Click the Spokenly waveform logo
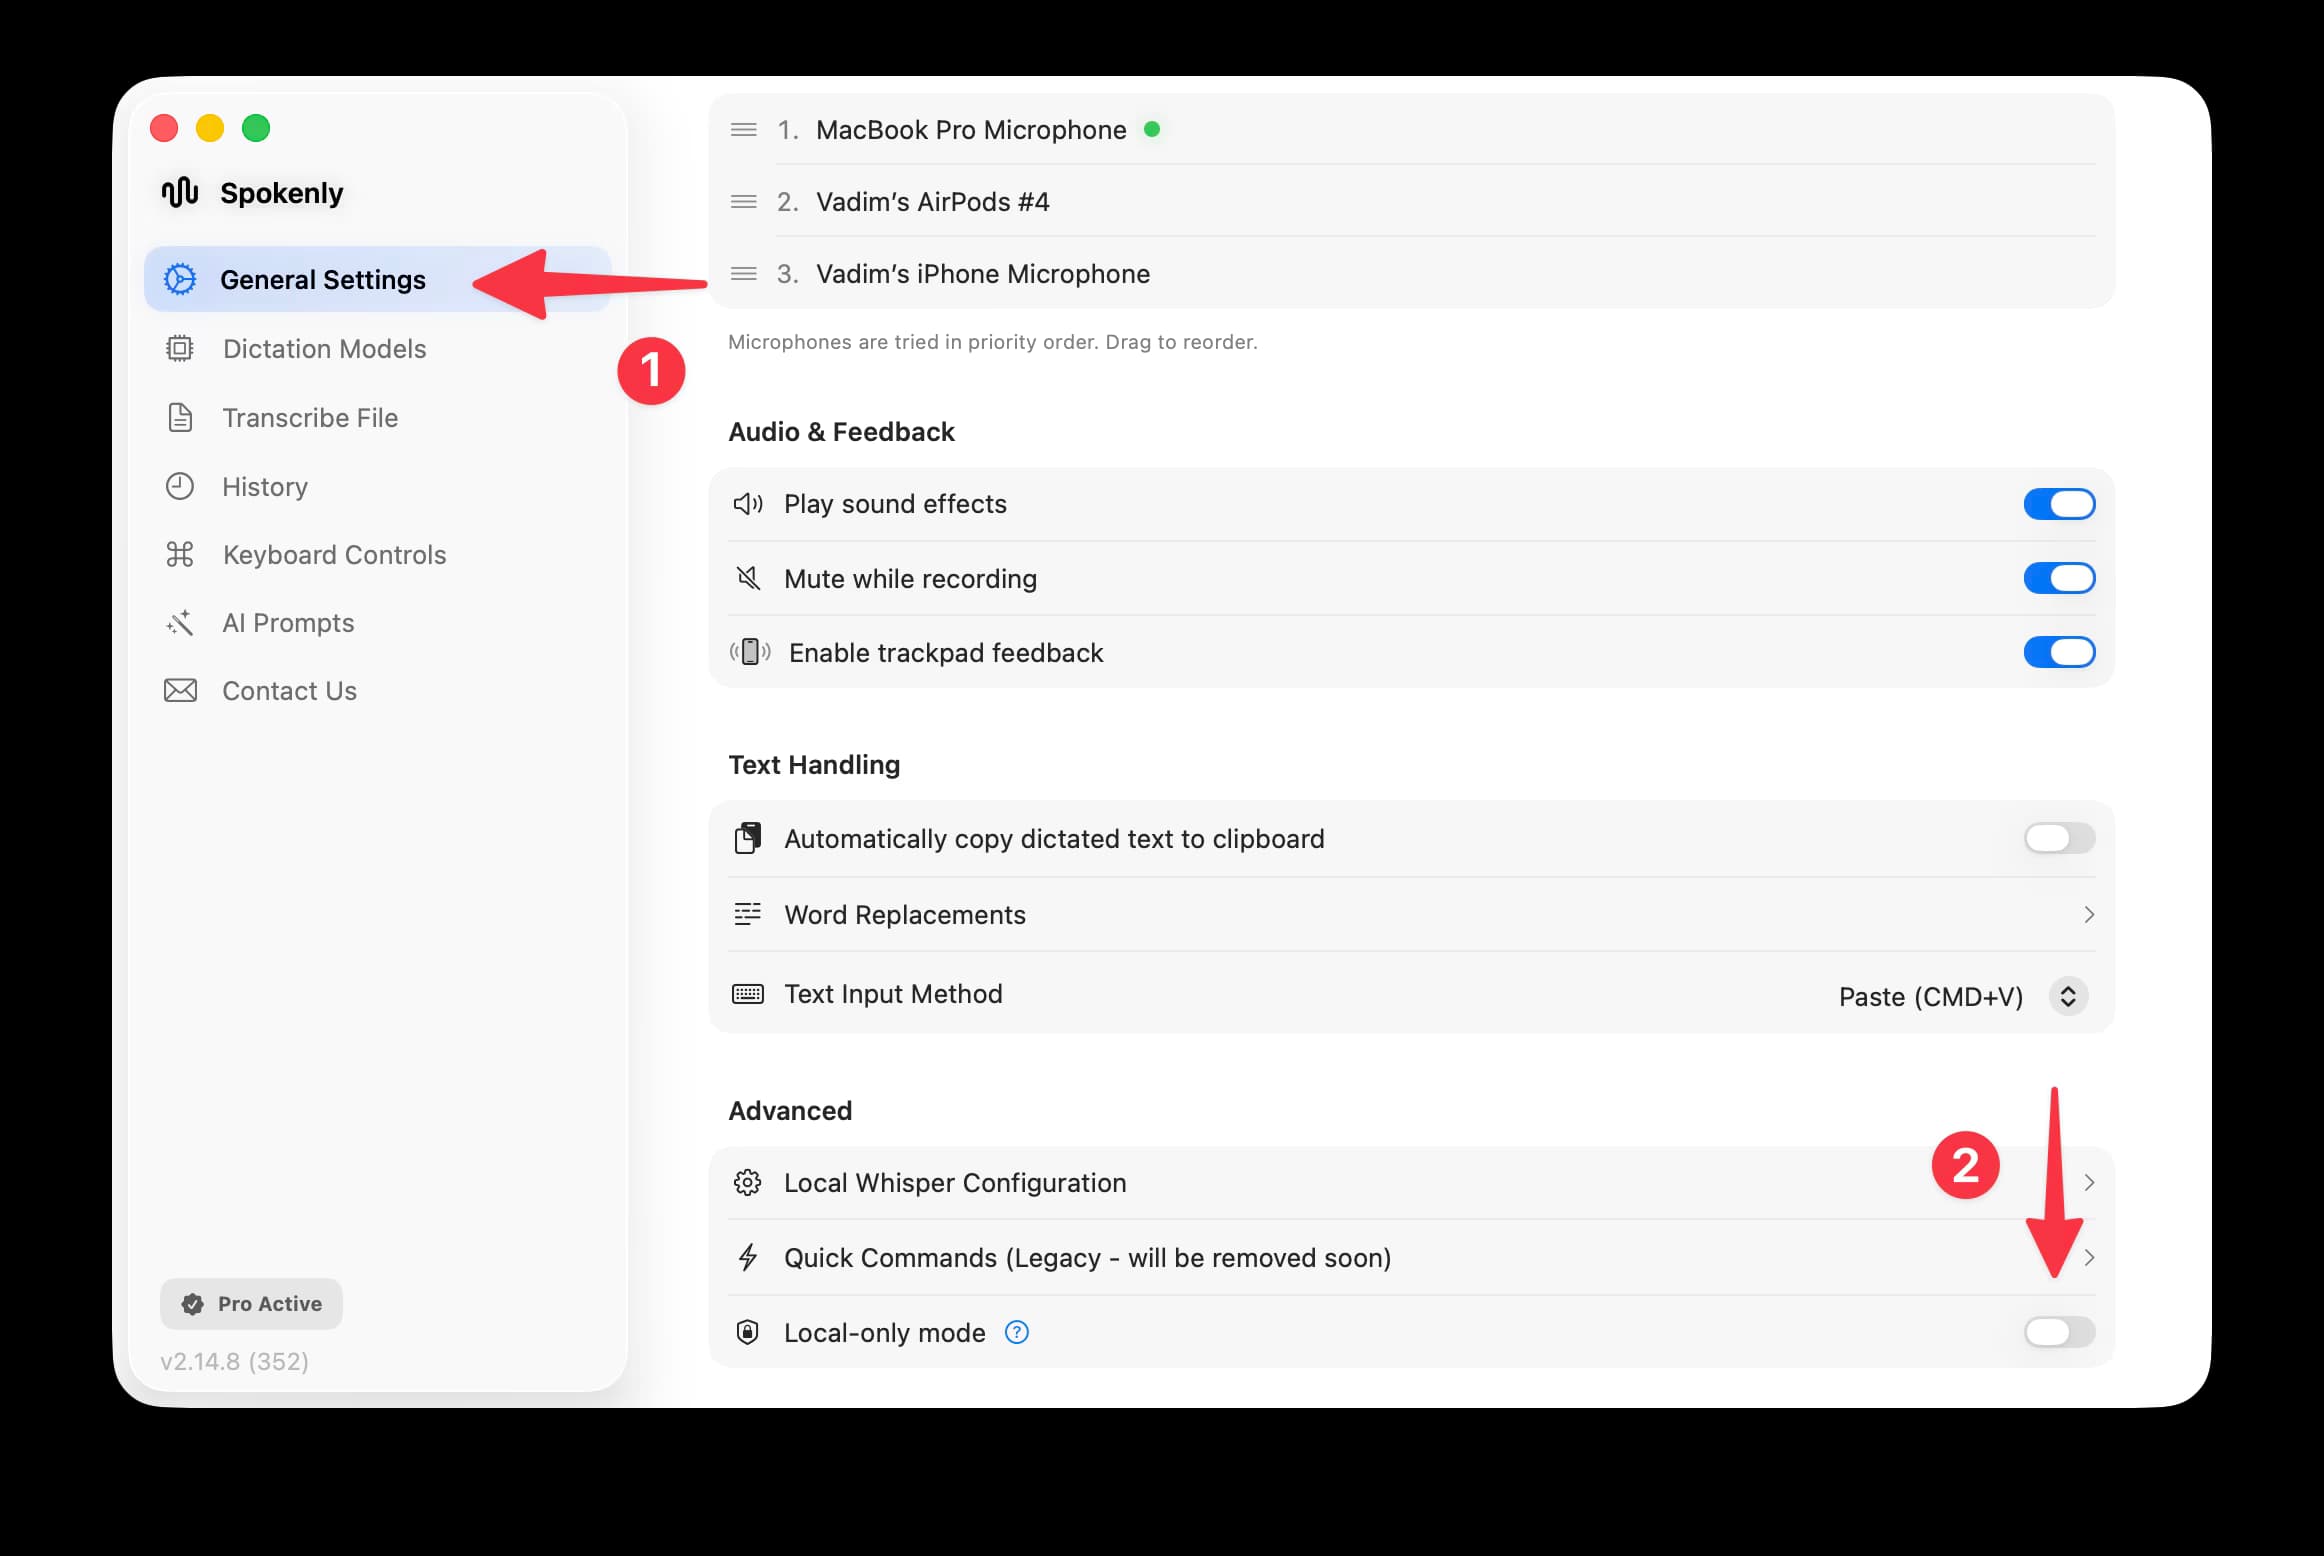This screenshot has width=2324, height=1556. click(x=179, y=192)
